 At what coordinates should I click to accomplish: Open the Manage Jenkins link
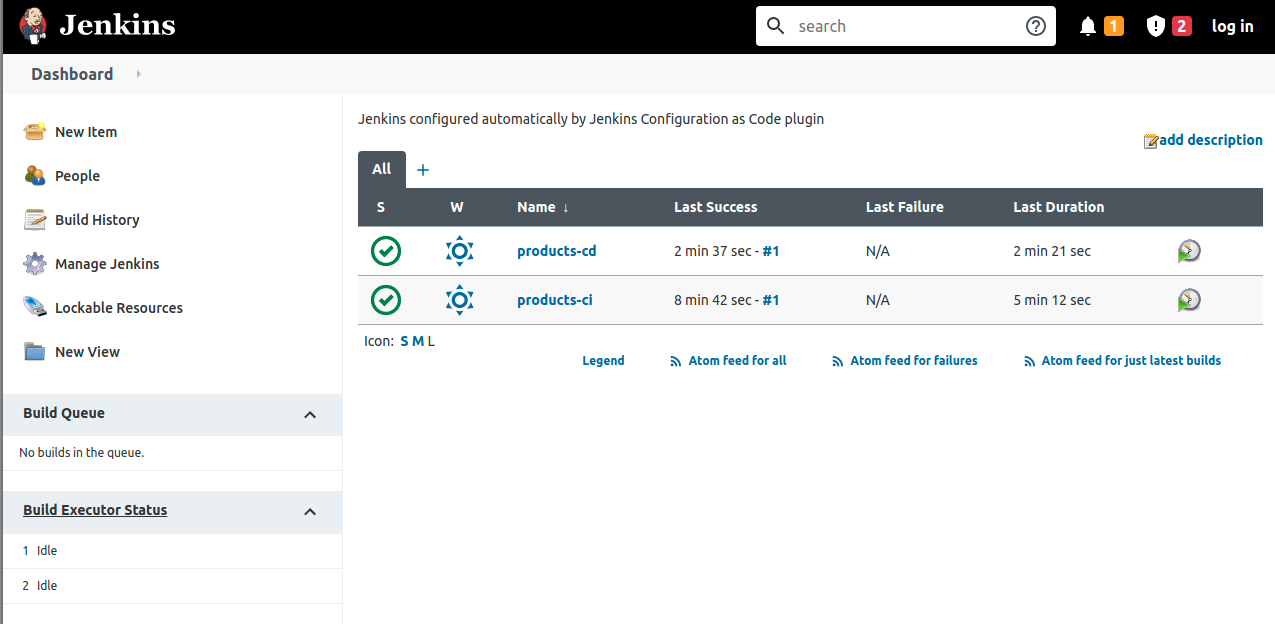[x=107, y=264]
